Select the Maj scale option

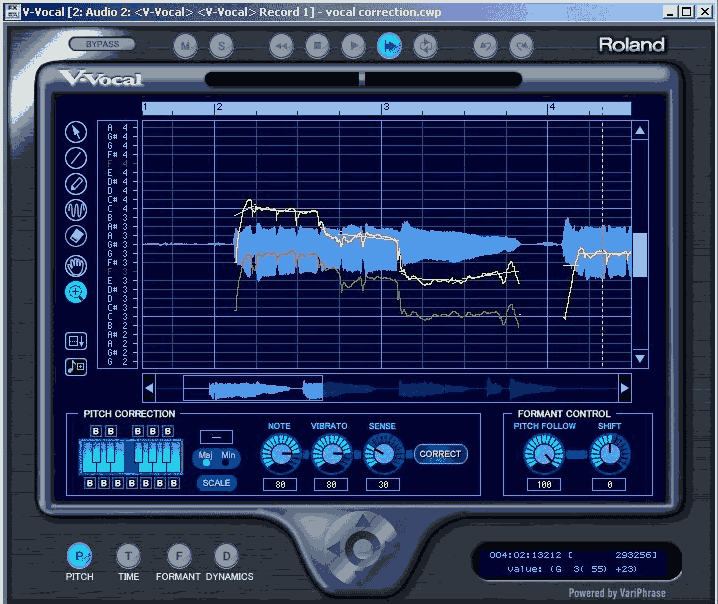coord(206,458)
